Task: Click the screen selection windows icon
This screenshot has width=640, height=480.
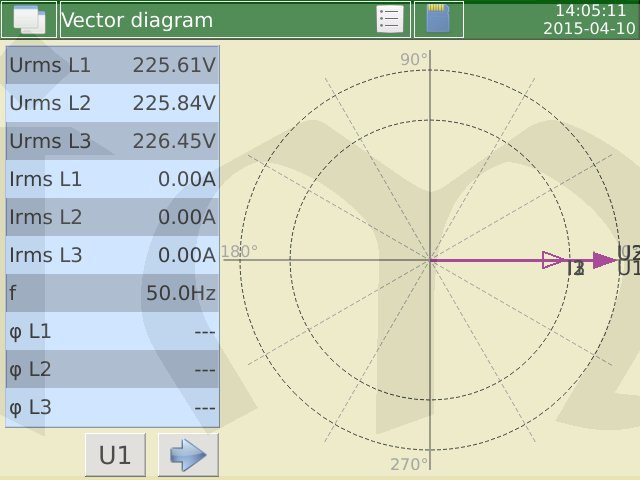Action: 28,20
